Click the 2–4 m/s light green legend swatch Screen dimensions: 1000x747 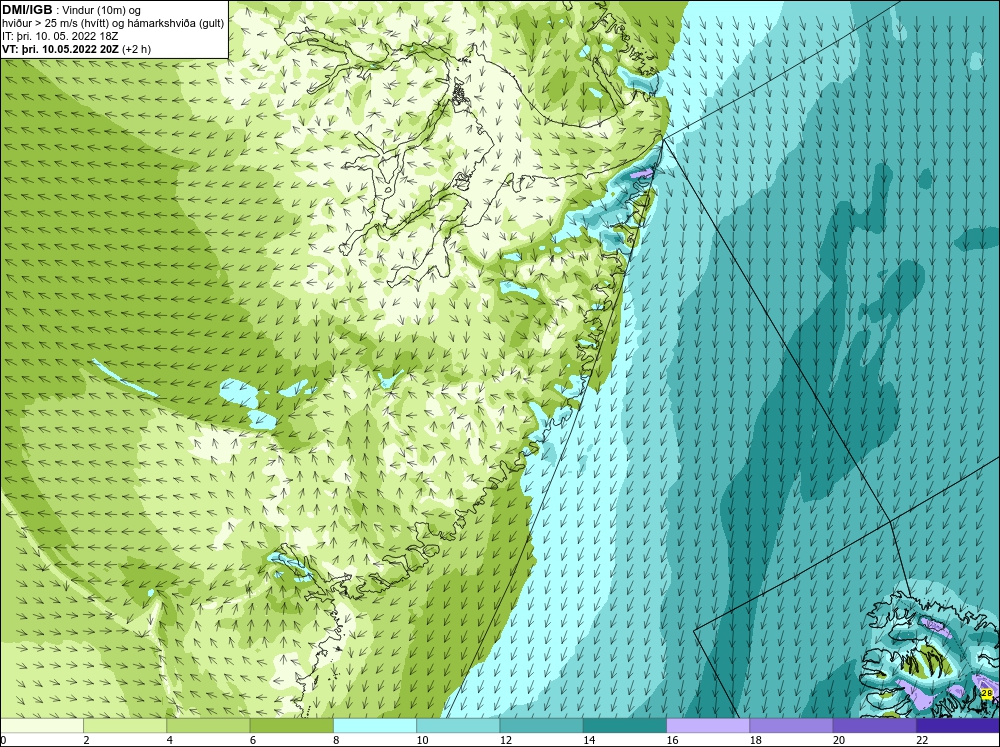[x=125, y=726]
